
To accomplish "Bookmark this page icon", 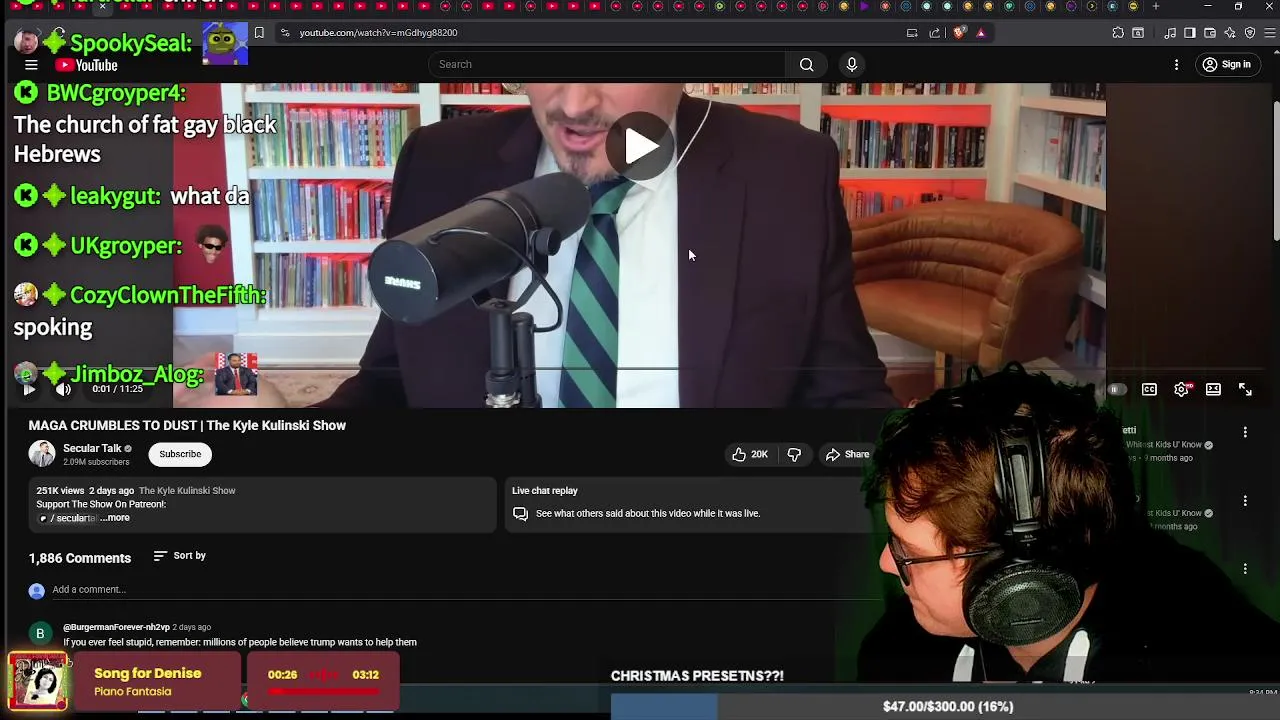I will coord(259,33).
